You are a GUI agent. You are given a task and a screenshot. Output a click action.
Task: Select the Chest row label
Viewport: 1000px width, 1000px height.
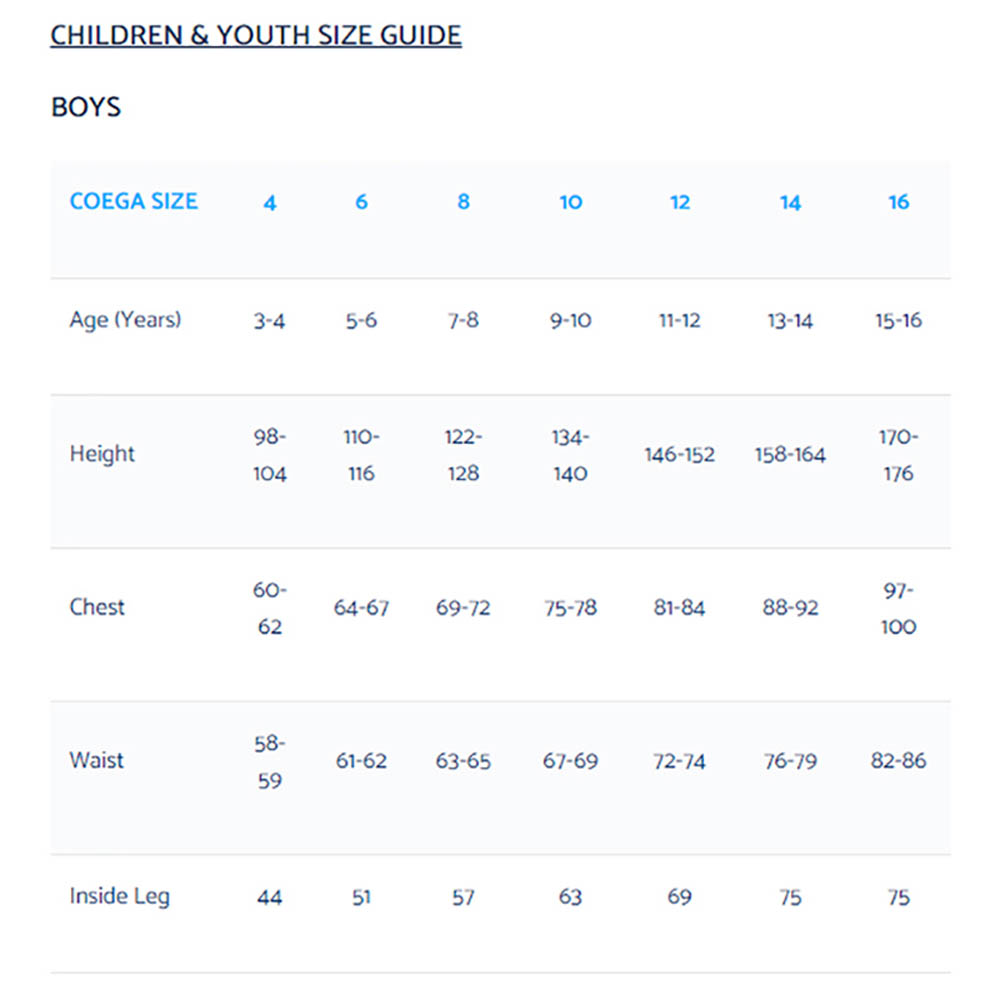[x=97, y=607]
